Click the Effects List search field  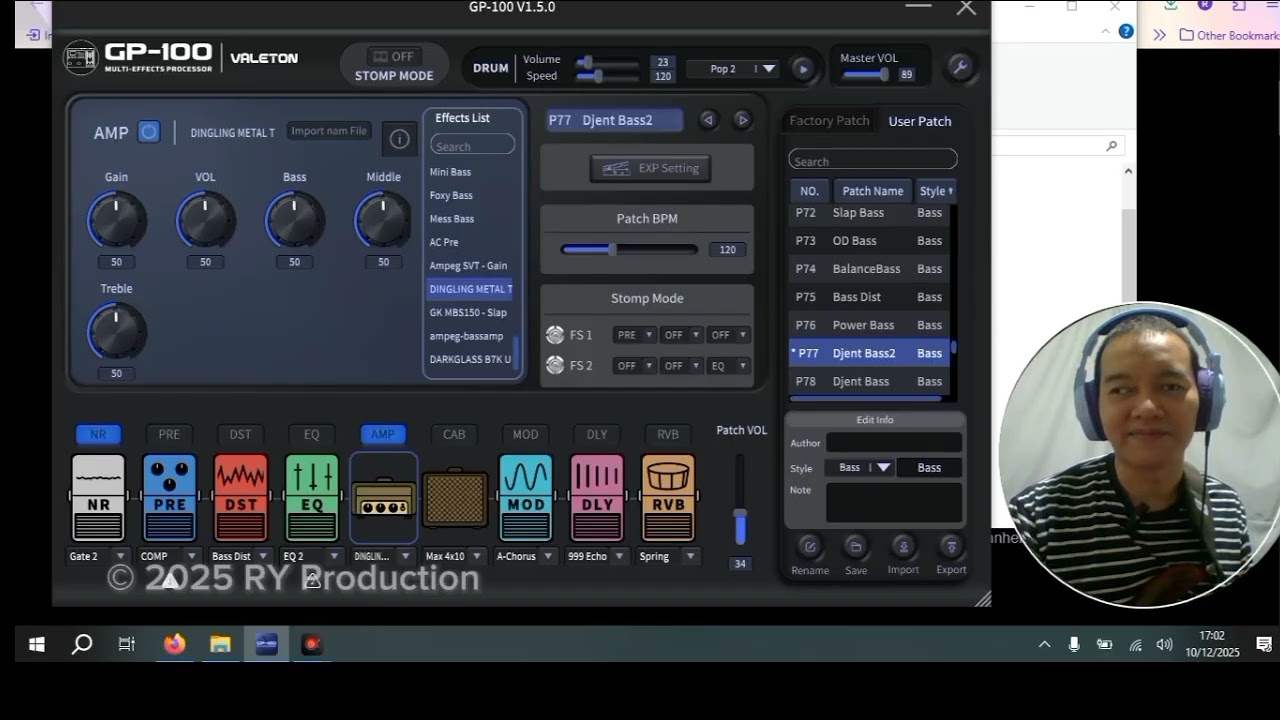(472, 146)
